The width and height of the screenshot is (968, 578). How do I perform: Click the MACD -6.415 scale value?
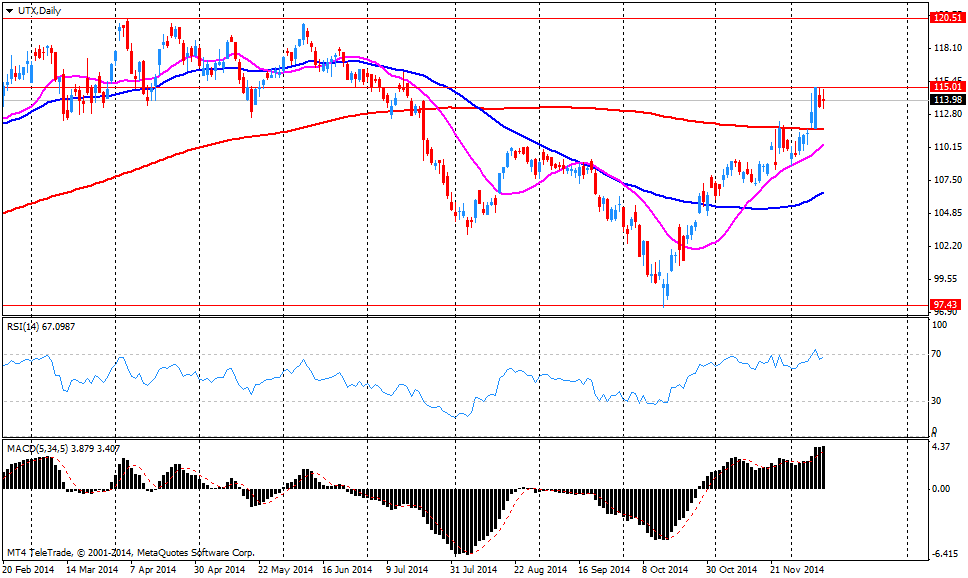point(944,554)
